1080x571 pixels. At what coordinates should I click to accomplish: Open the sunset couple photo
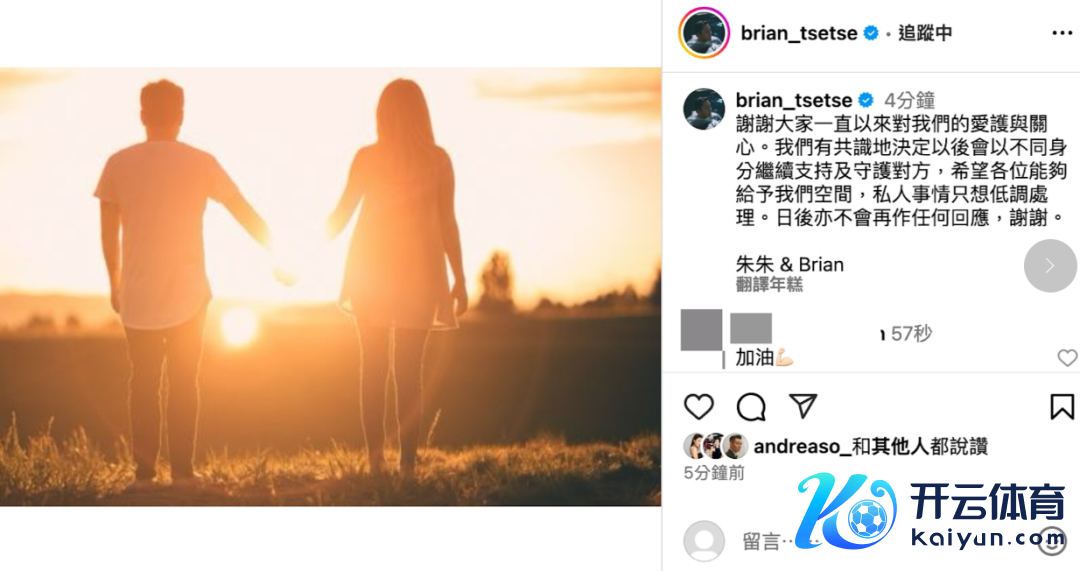[x=331, y=287]
